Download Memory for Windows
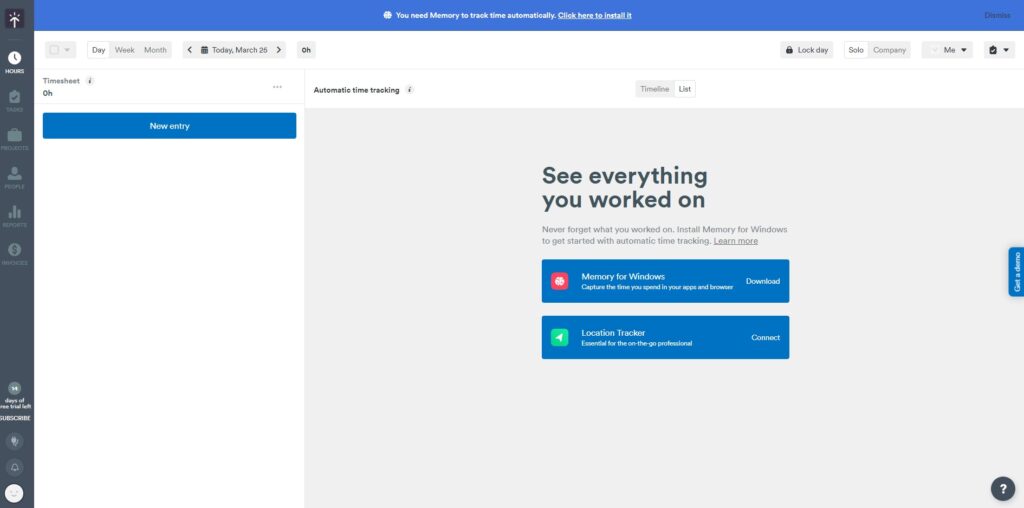This screenshot has width=1024, height=508. [x=763, y=281]
